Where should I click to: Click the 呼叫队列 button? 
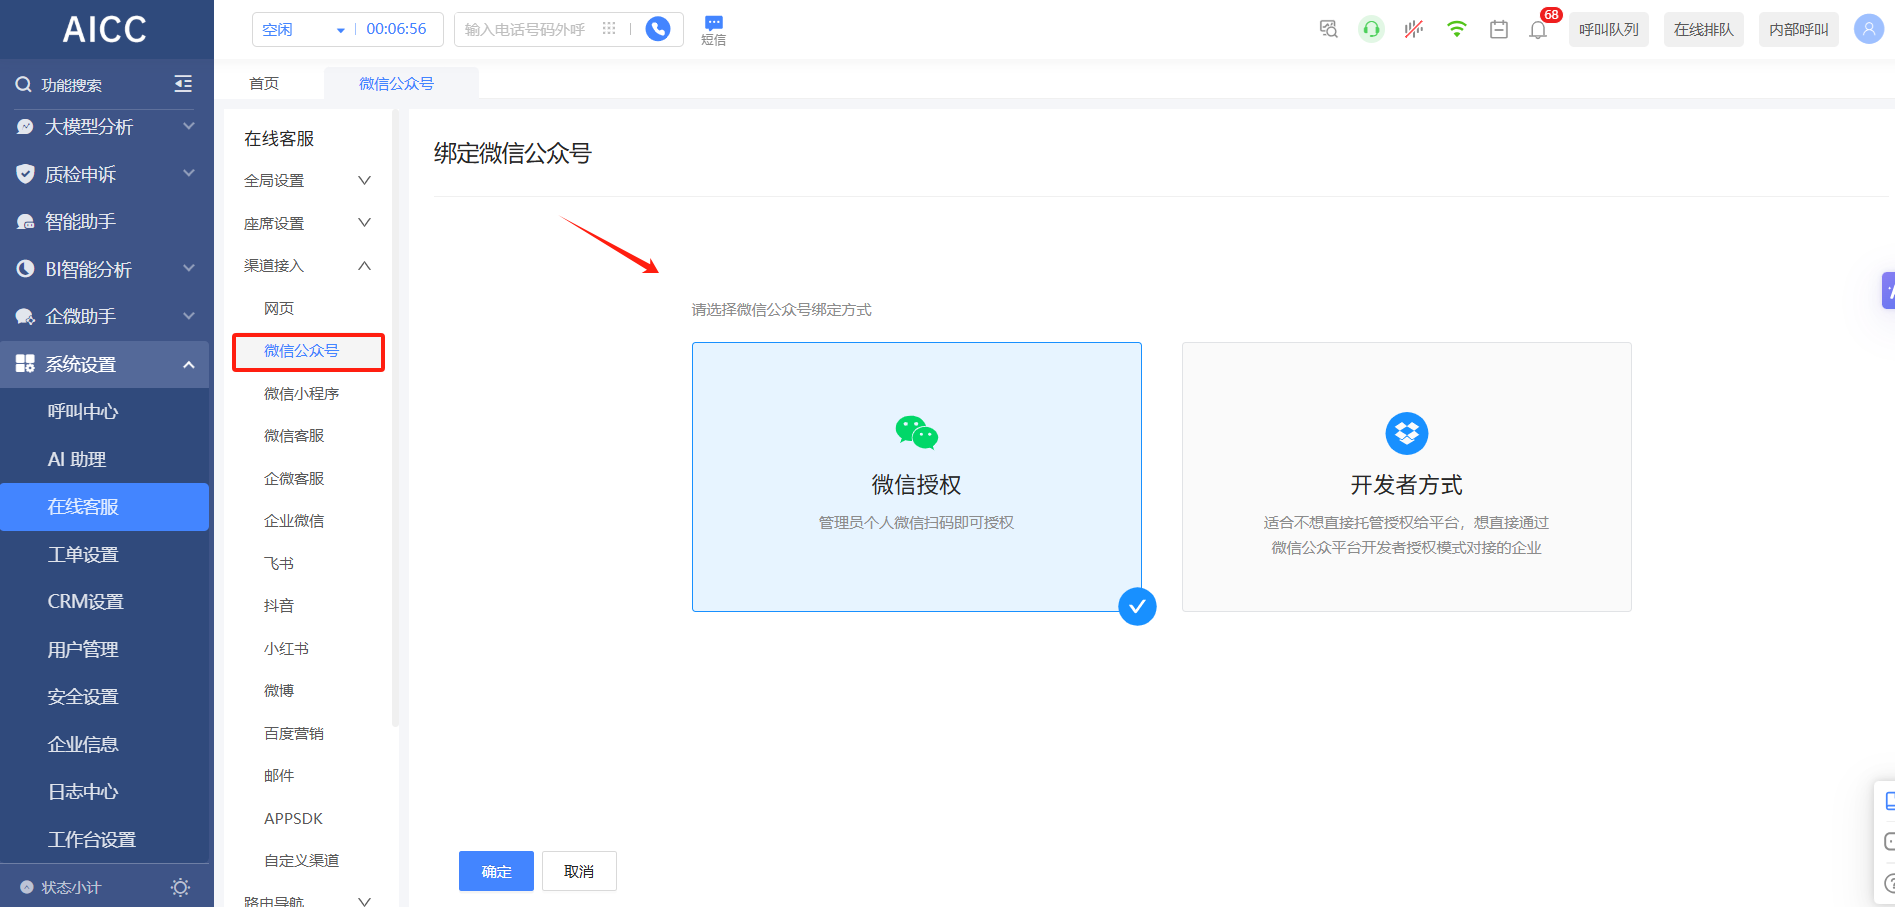pos(1608,29)
